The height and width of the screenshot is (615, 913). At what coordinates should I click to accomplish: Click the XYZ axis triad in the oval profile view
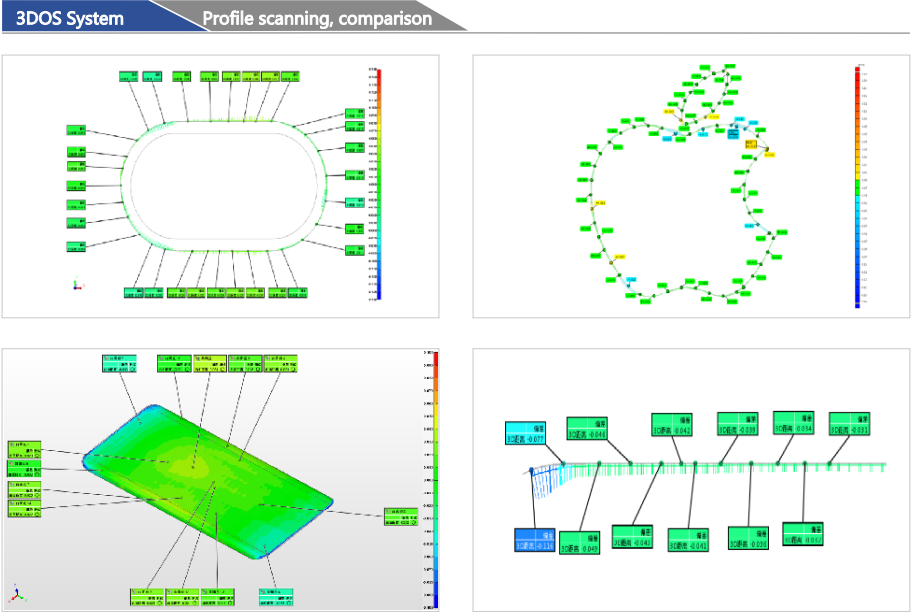[x=77, y=285]
